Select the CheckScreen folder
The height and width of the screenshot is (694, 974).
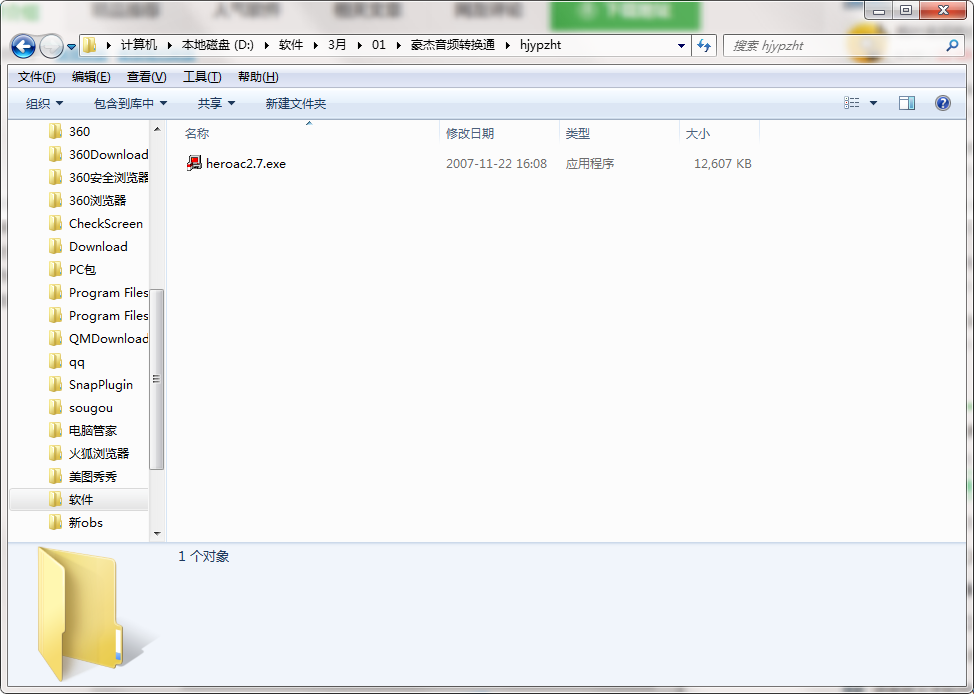point(106,223)
